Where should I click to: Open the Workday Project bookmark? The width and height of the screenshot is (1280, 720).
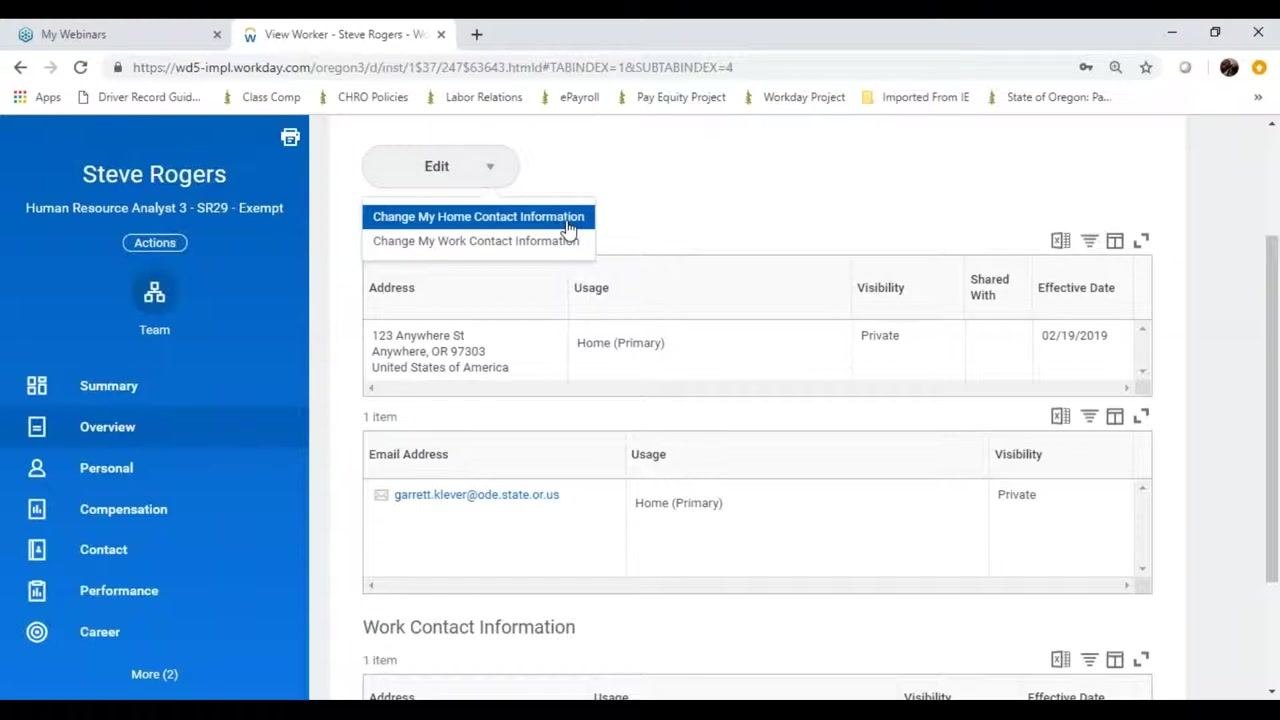[794, 97]
